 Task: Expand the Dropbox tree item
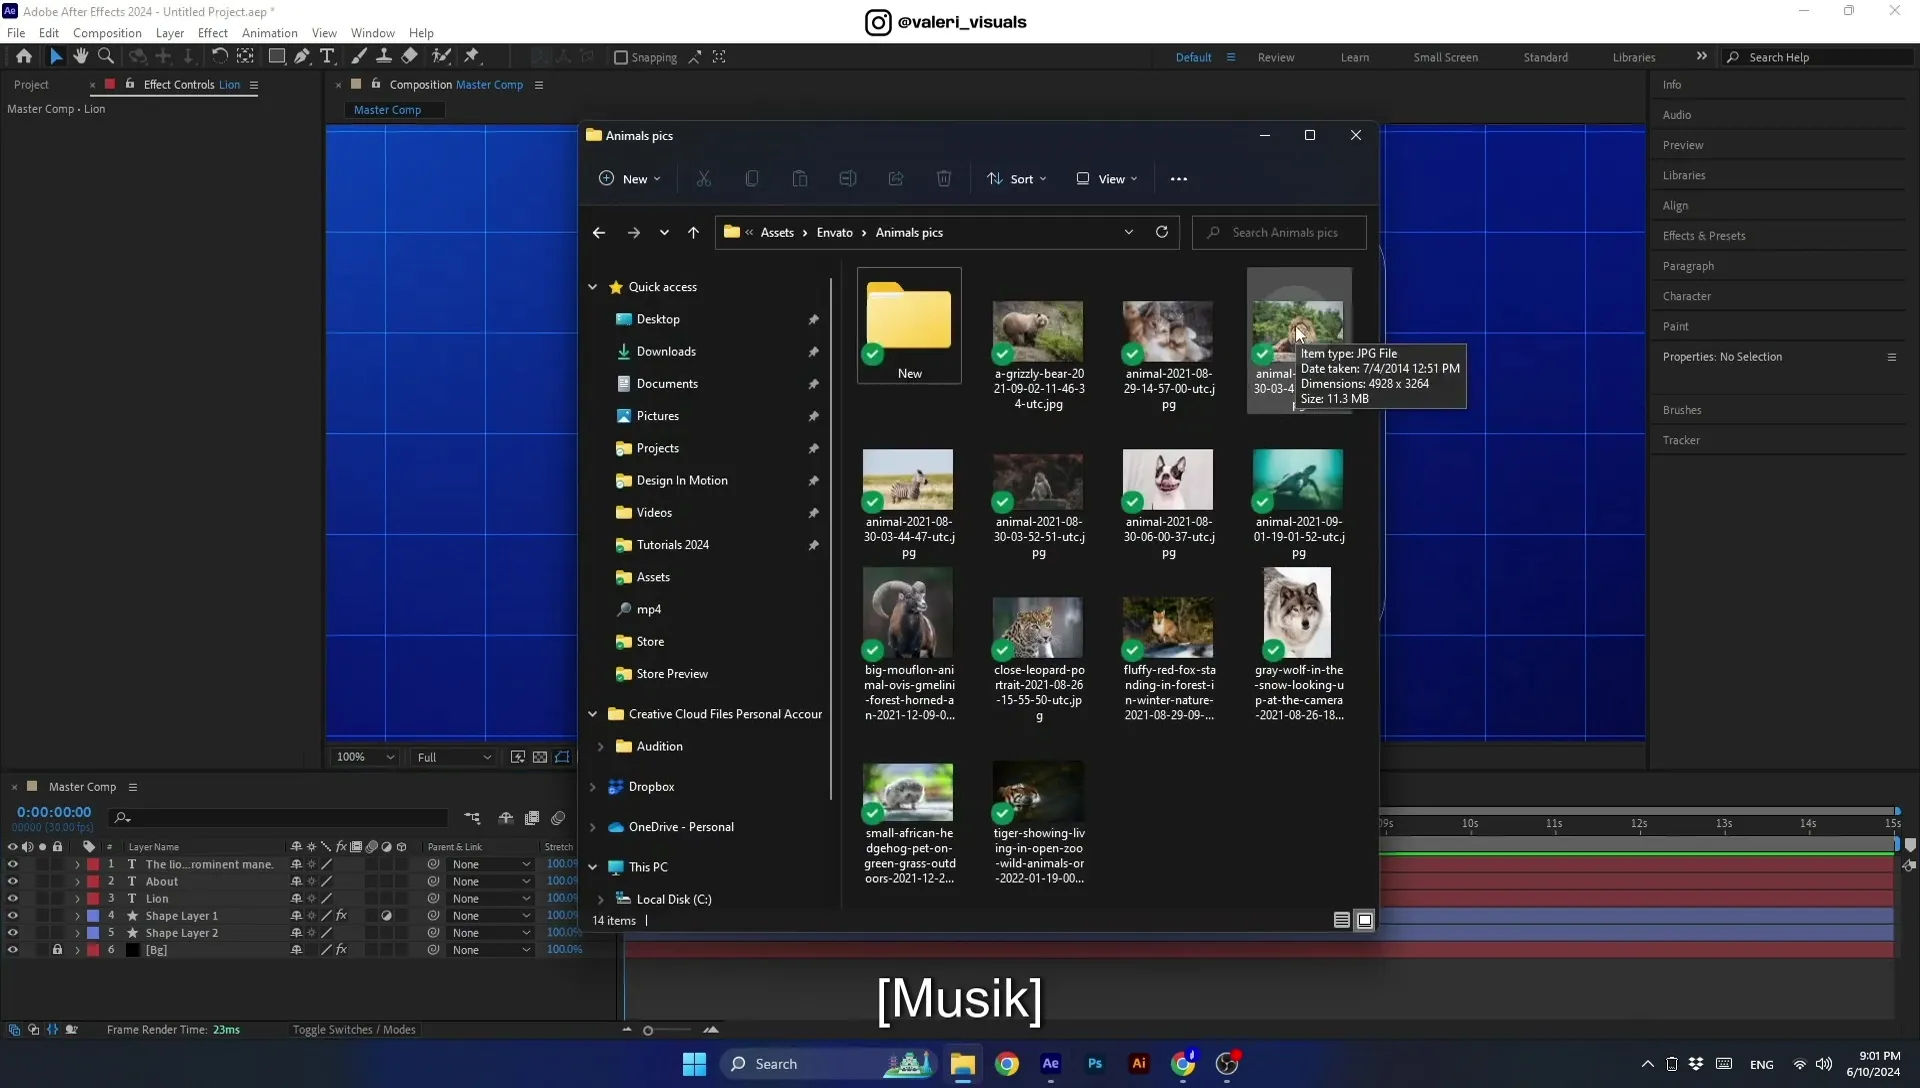point(593,787)
